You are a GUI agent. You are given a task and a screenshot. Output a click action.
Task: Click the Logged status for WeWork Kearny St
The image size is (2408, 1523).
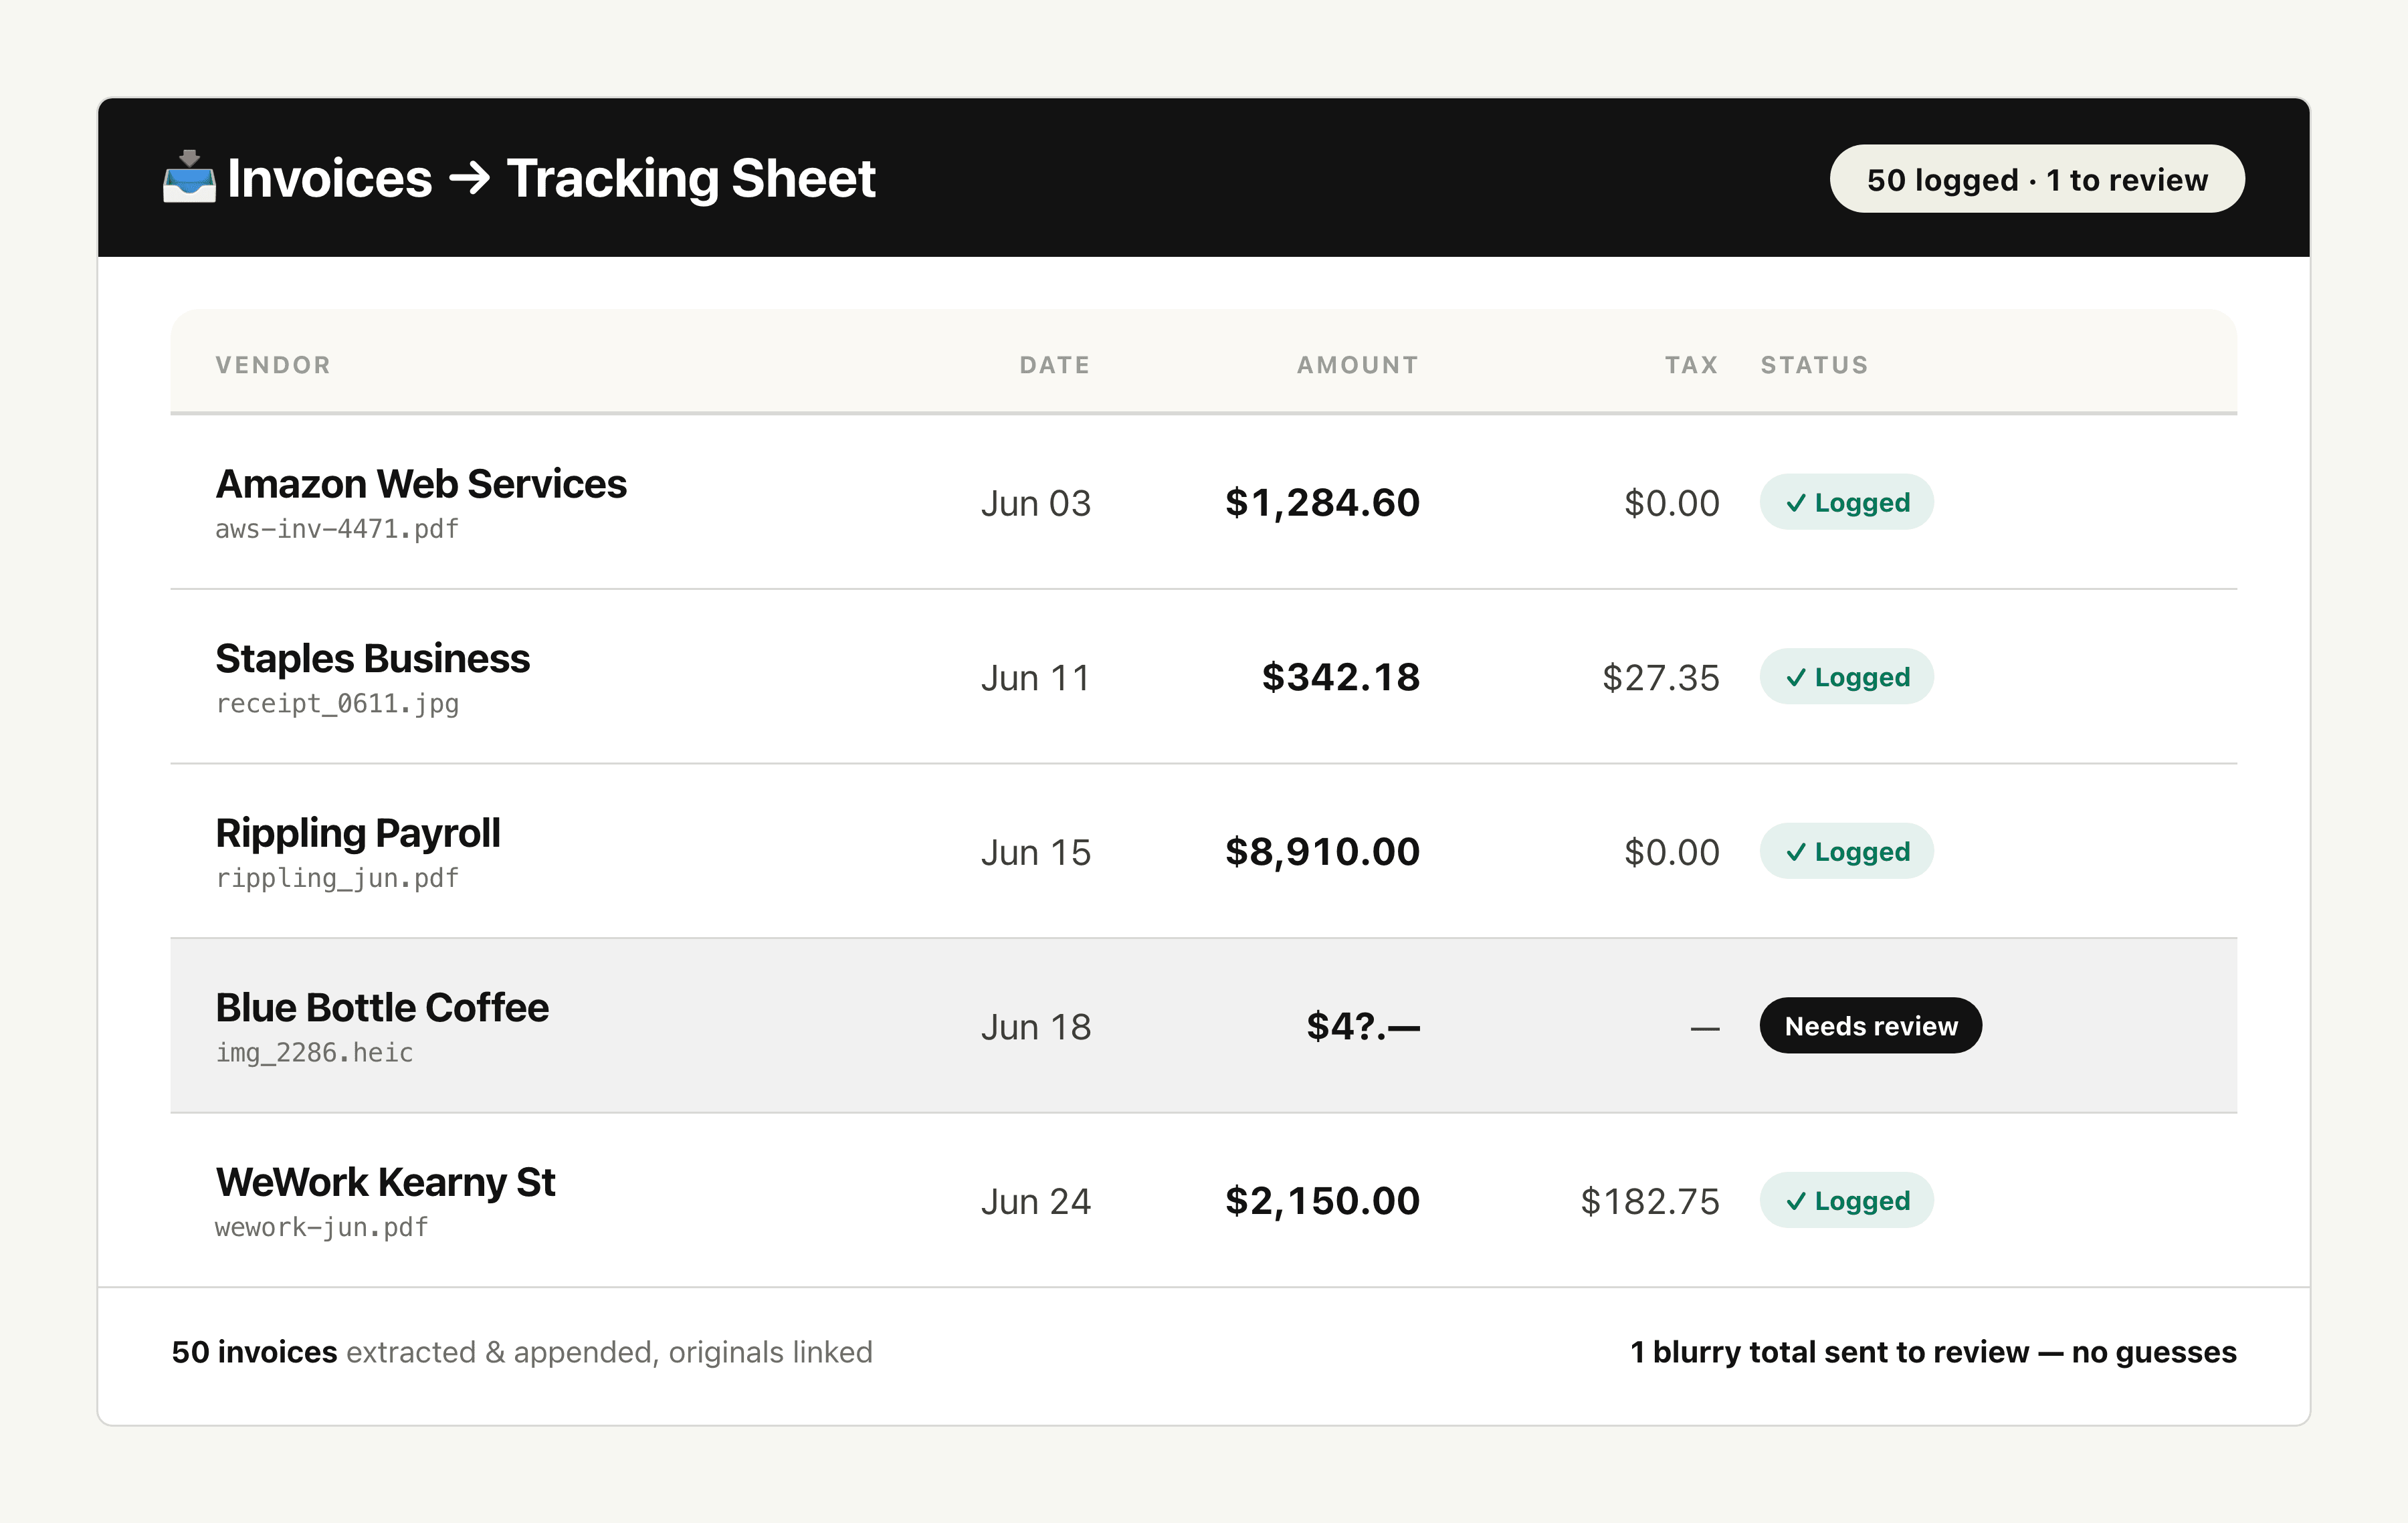tap(1846, 1201)
